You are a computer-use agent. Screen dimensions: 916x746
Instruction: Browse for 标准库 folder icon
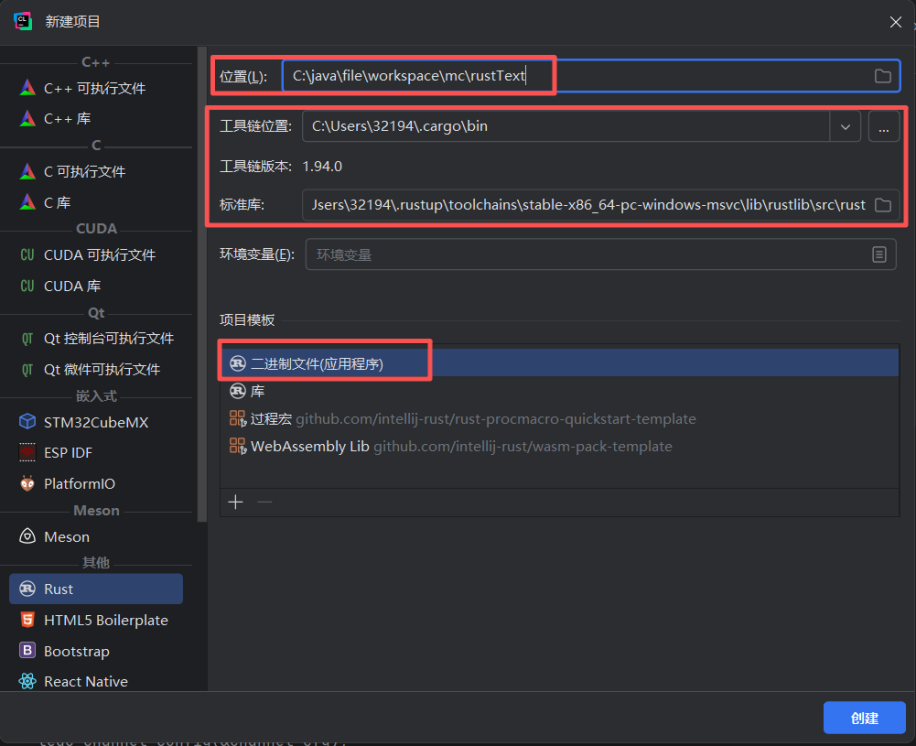coord(883,205)
